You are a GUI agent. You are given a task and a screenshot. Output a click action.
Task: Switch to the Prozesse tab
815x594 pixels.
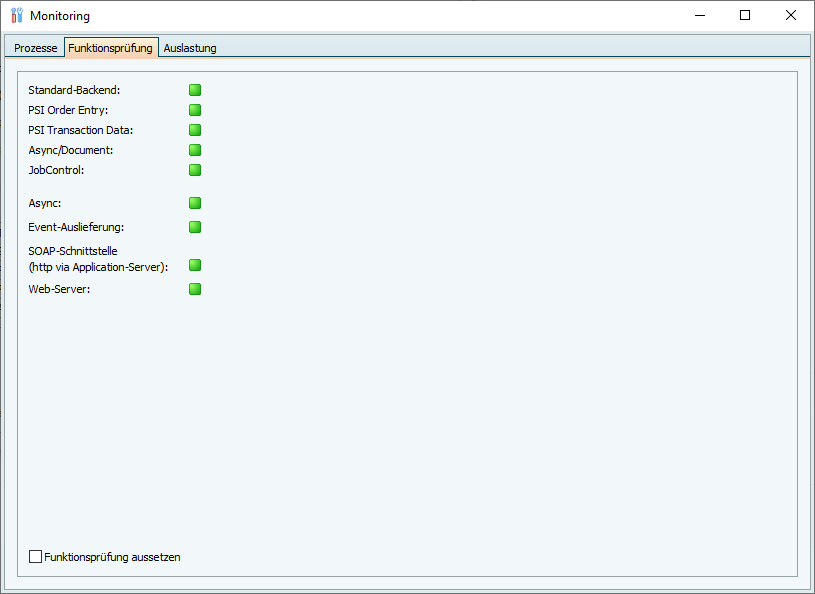(35, 48)
